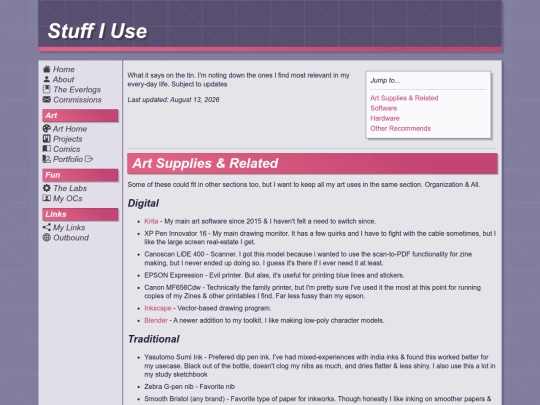Click the house icon beside Home
The height and width of the screenshot is (405, 540).
46,69
